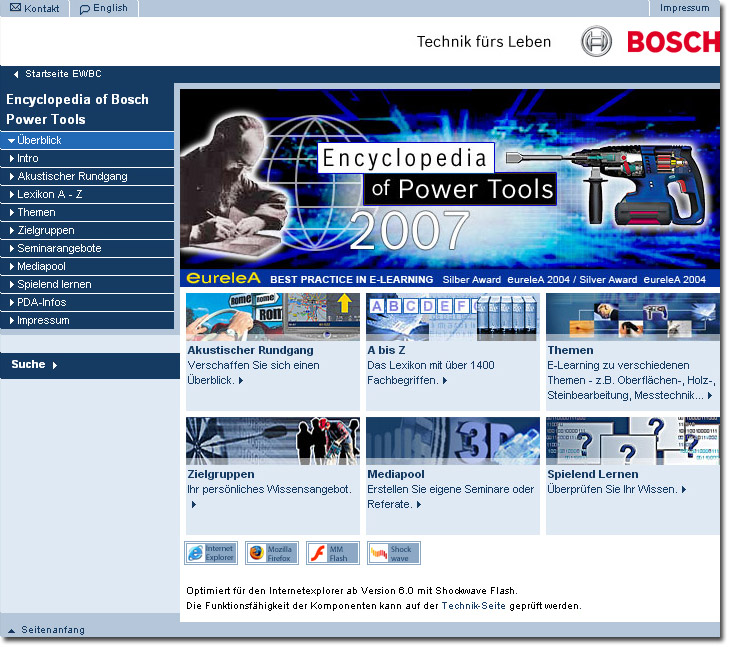729x647 pixels.
Task: Click the Mozilla Firefox badge icon
Action: (272, 553)
